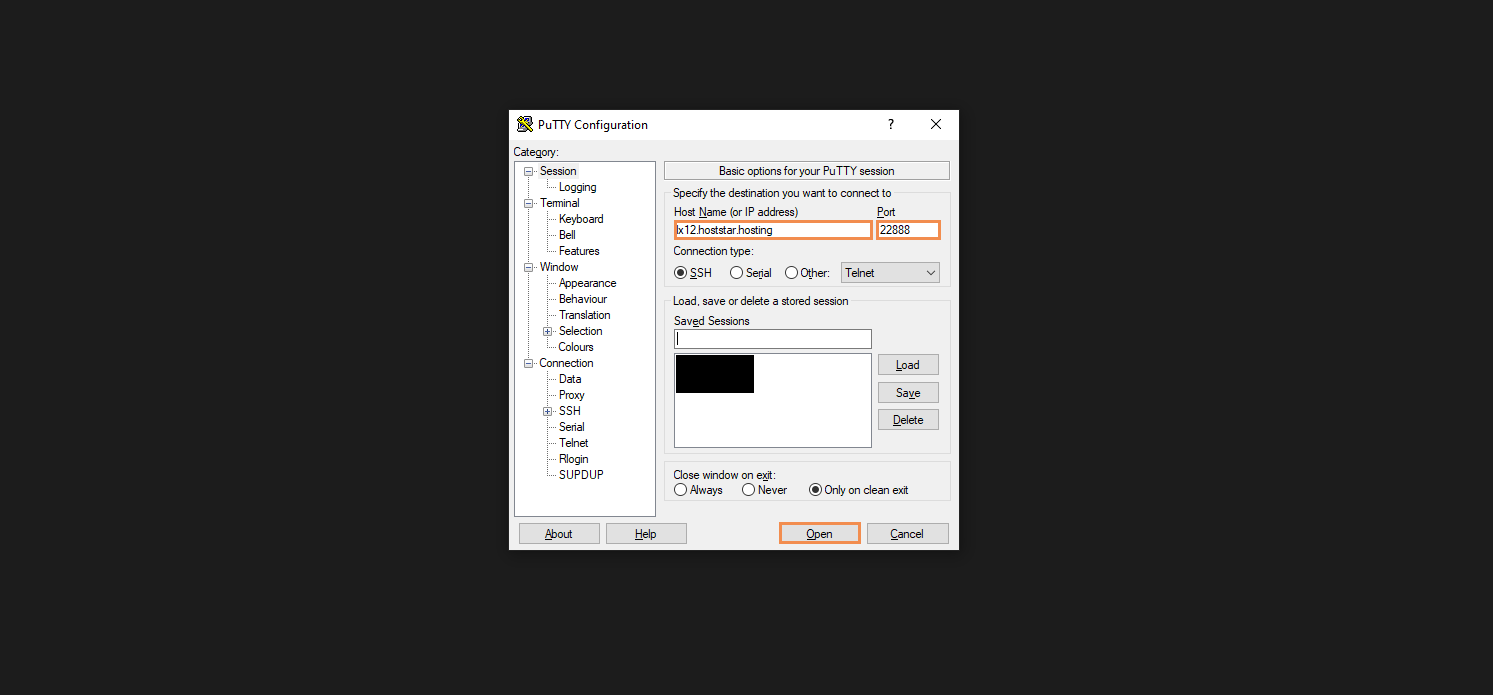Open the Translation settings category
The image size is (1493, 695).
click(x=585, y=315)
